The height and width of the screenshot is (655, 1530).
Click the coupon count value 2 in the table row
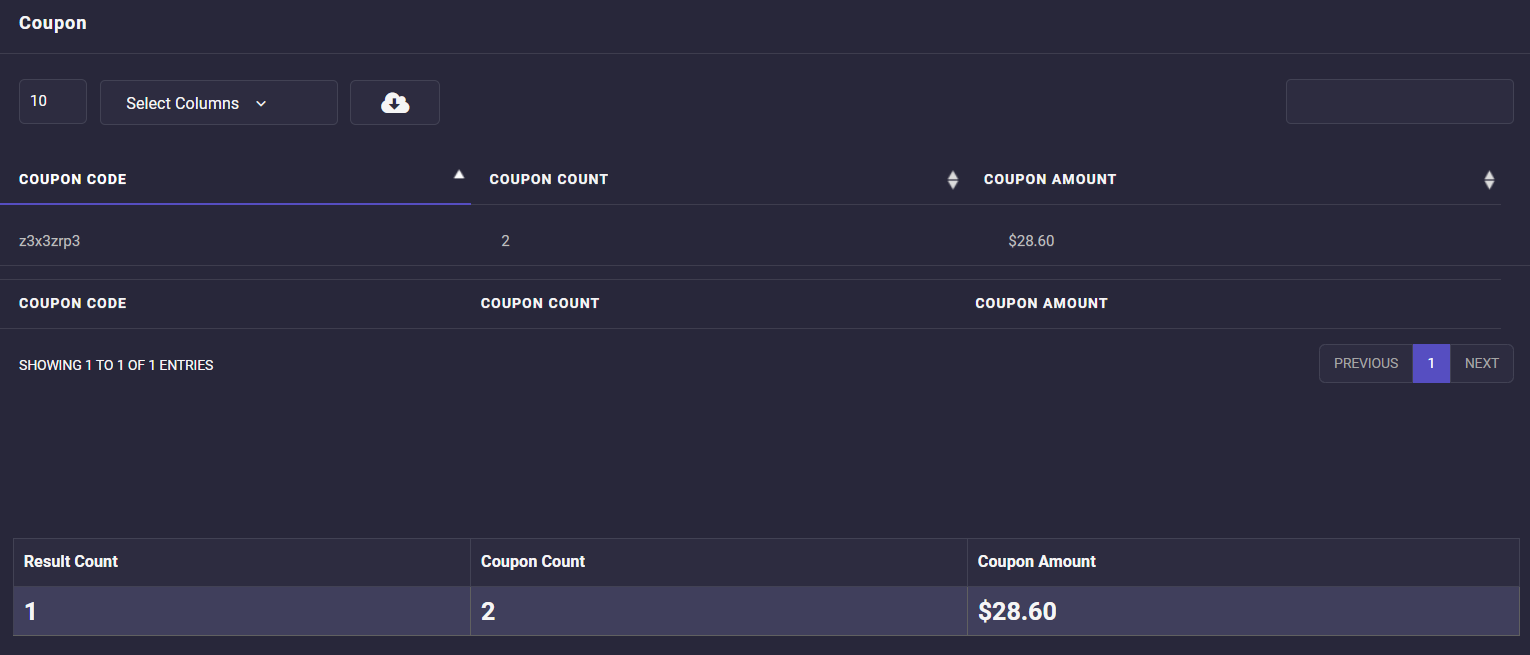505,241
